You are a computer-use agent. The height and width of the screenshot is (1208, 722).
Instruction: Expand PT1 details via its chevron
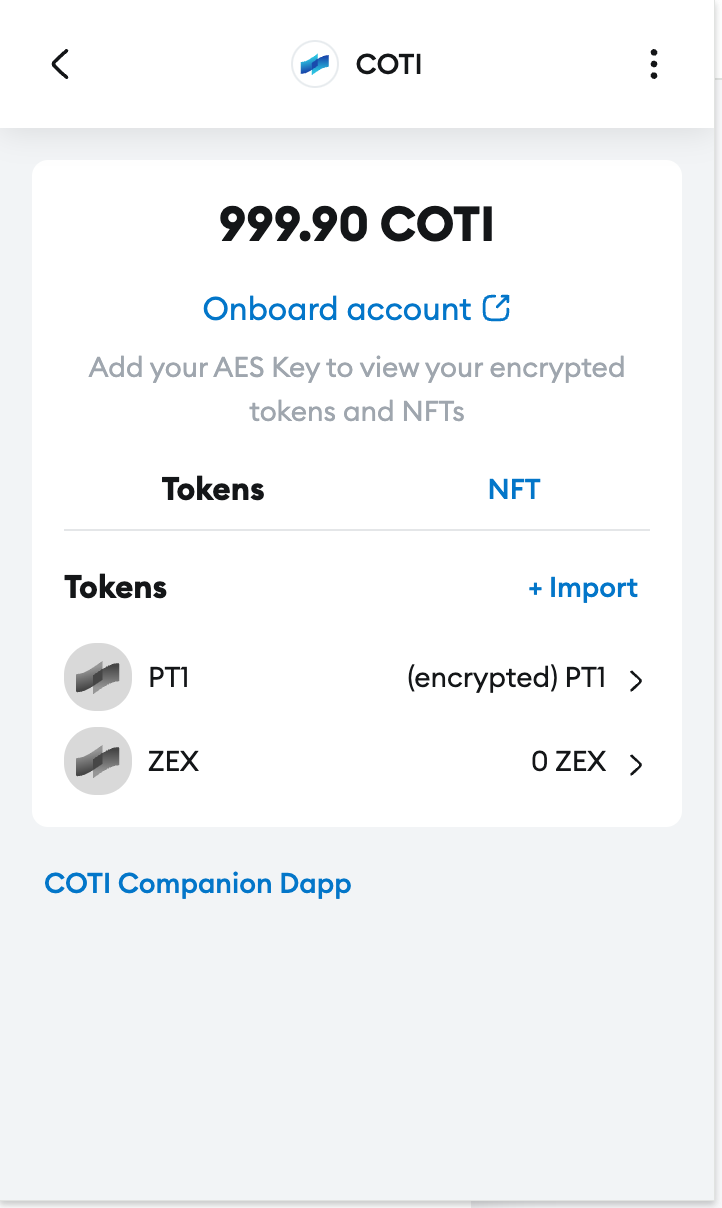(636, 681)
